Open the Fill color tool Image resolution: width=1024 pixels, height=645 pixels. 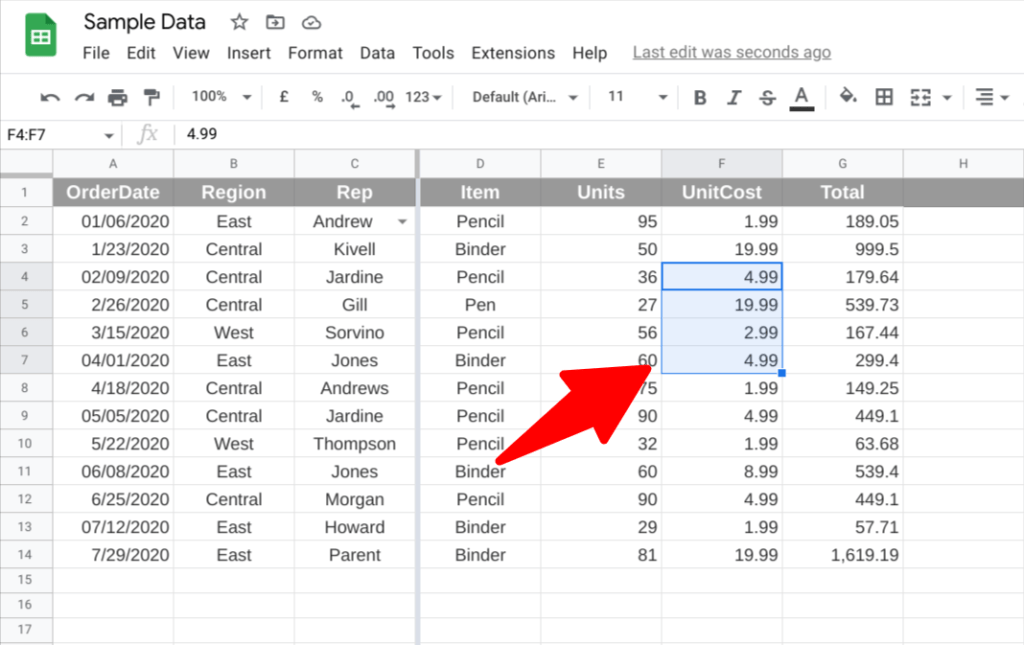pos(846,97)
